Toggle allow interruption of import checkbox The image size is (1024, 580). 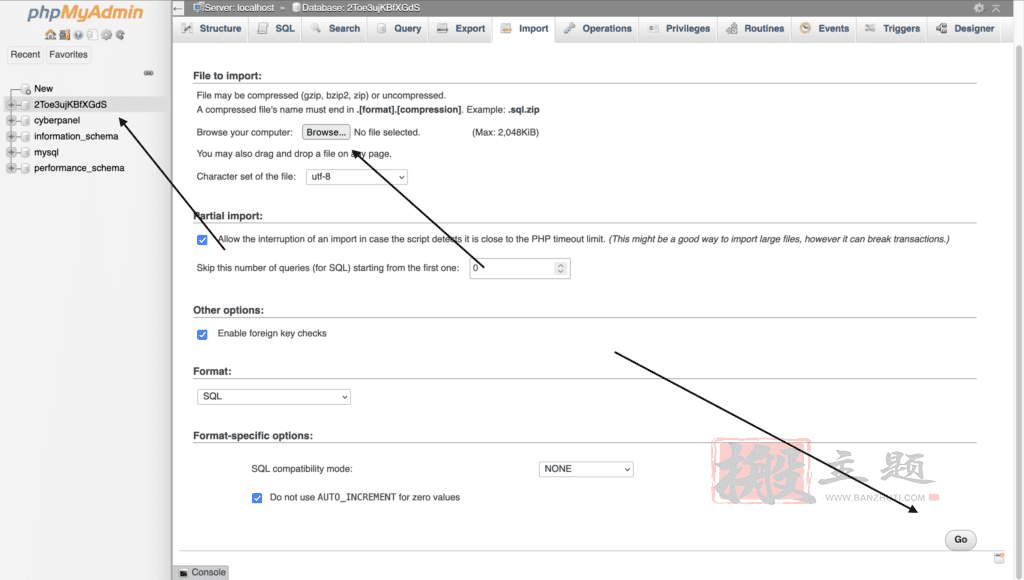tap(202, 240)
